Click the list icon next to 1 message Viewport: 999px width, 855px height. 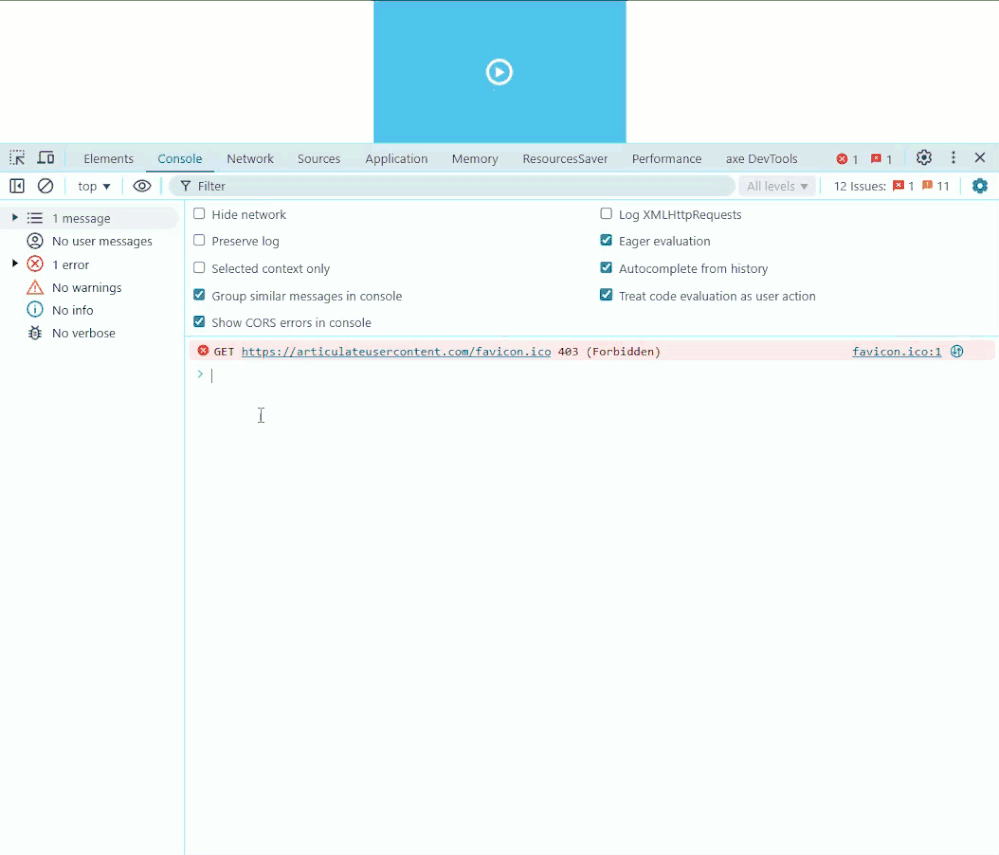click(x=35, y=218)
